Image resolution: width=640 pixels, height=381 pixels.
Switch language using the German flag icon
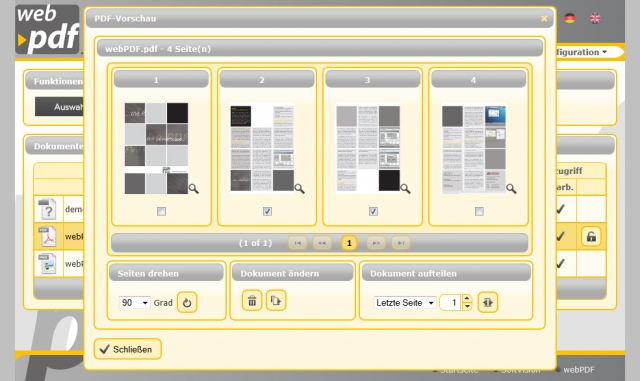coord(570,18)
